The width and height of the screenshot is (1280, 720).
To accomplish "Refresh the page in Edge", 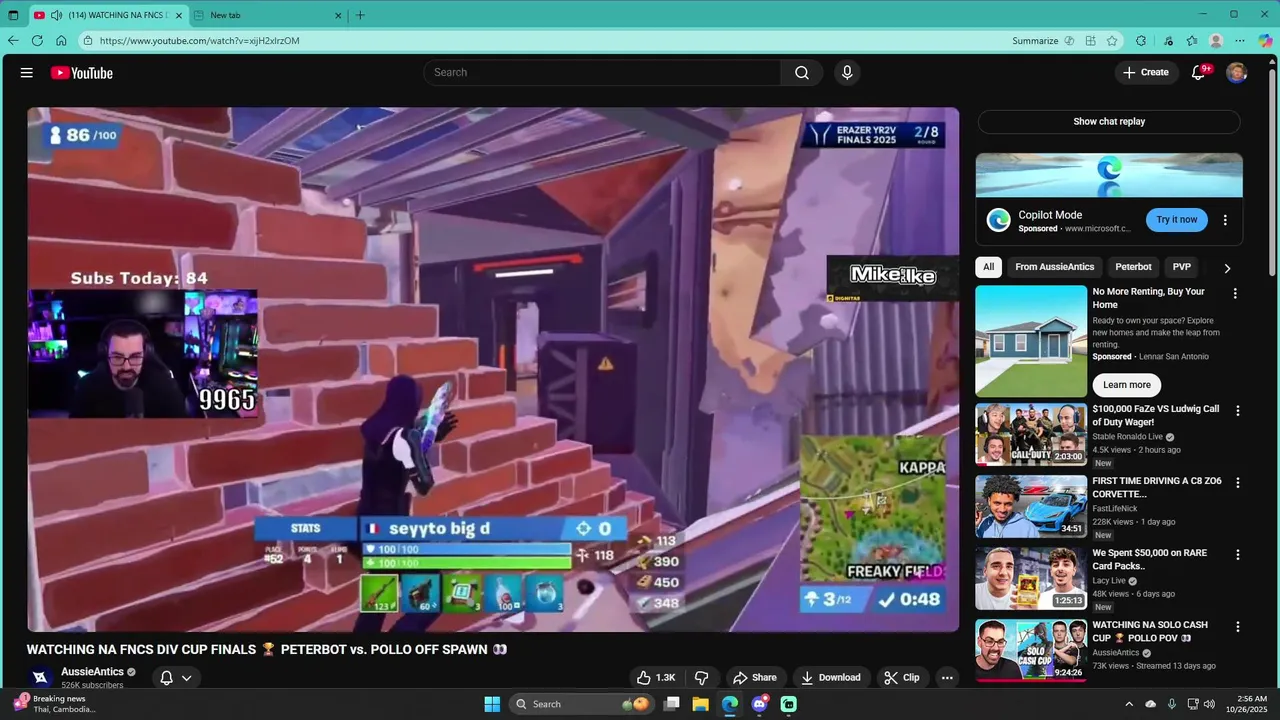I will (37, 41).
